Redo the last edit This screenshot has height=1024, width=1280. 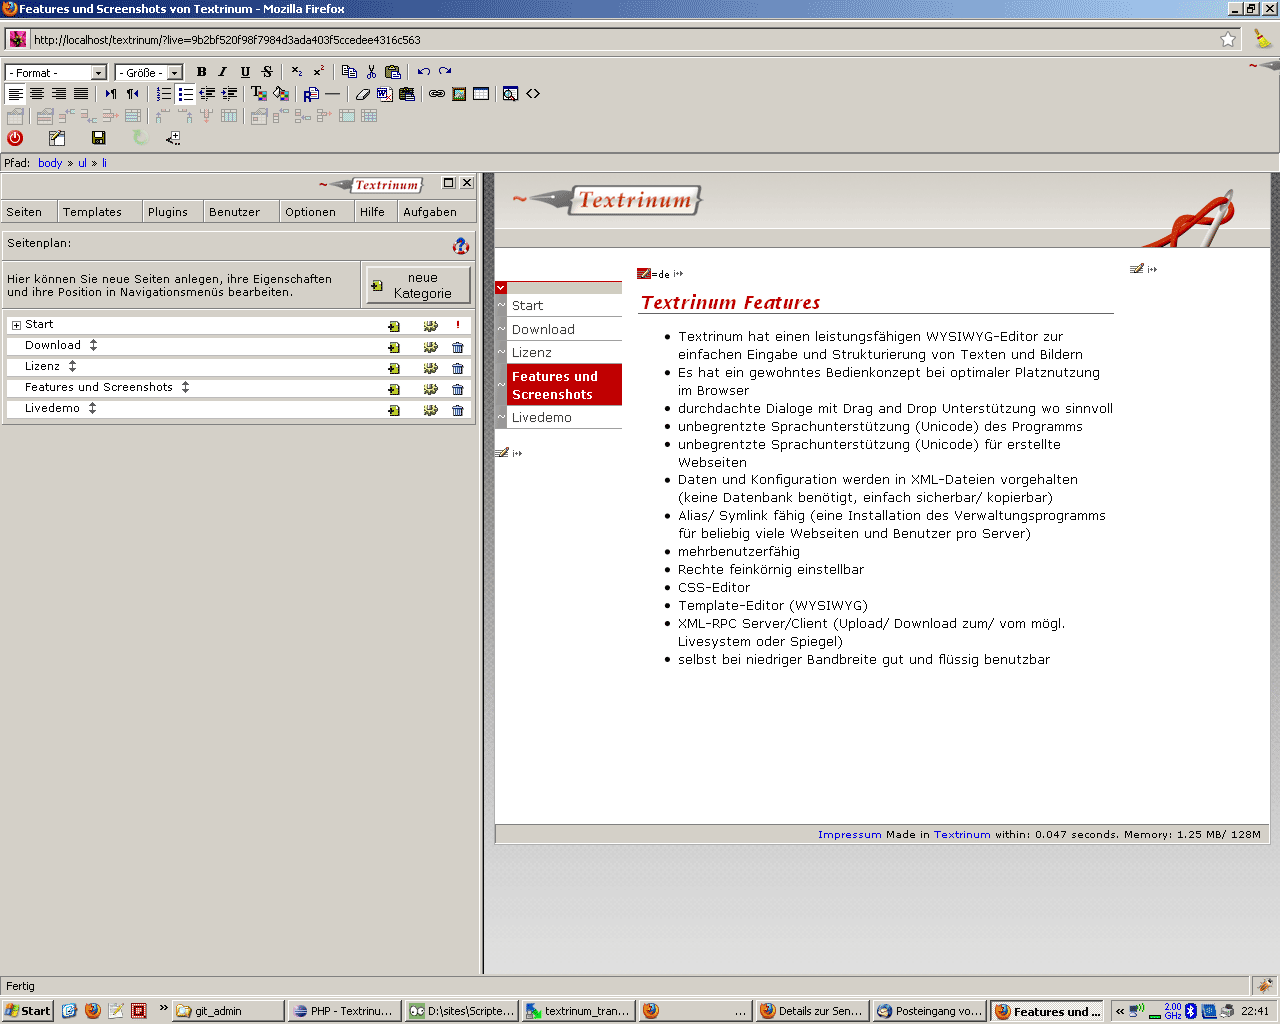pos(445,72)
